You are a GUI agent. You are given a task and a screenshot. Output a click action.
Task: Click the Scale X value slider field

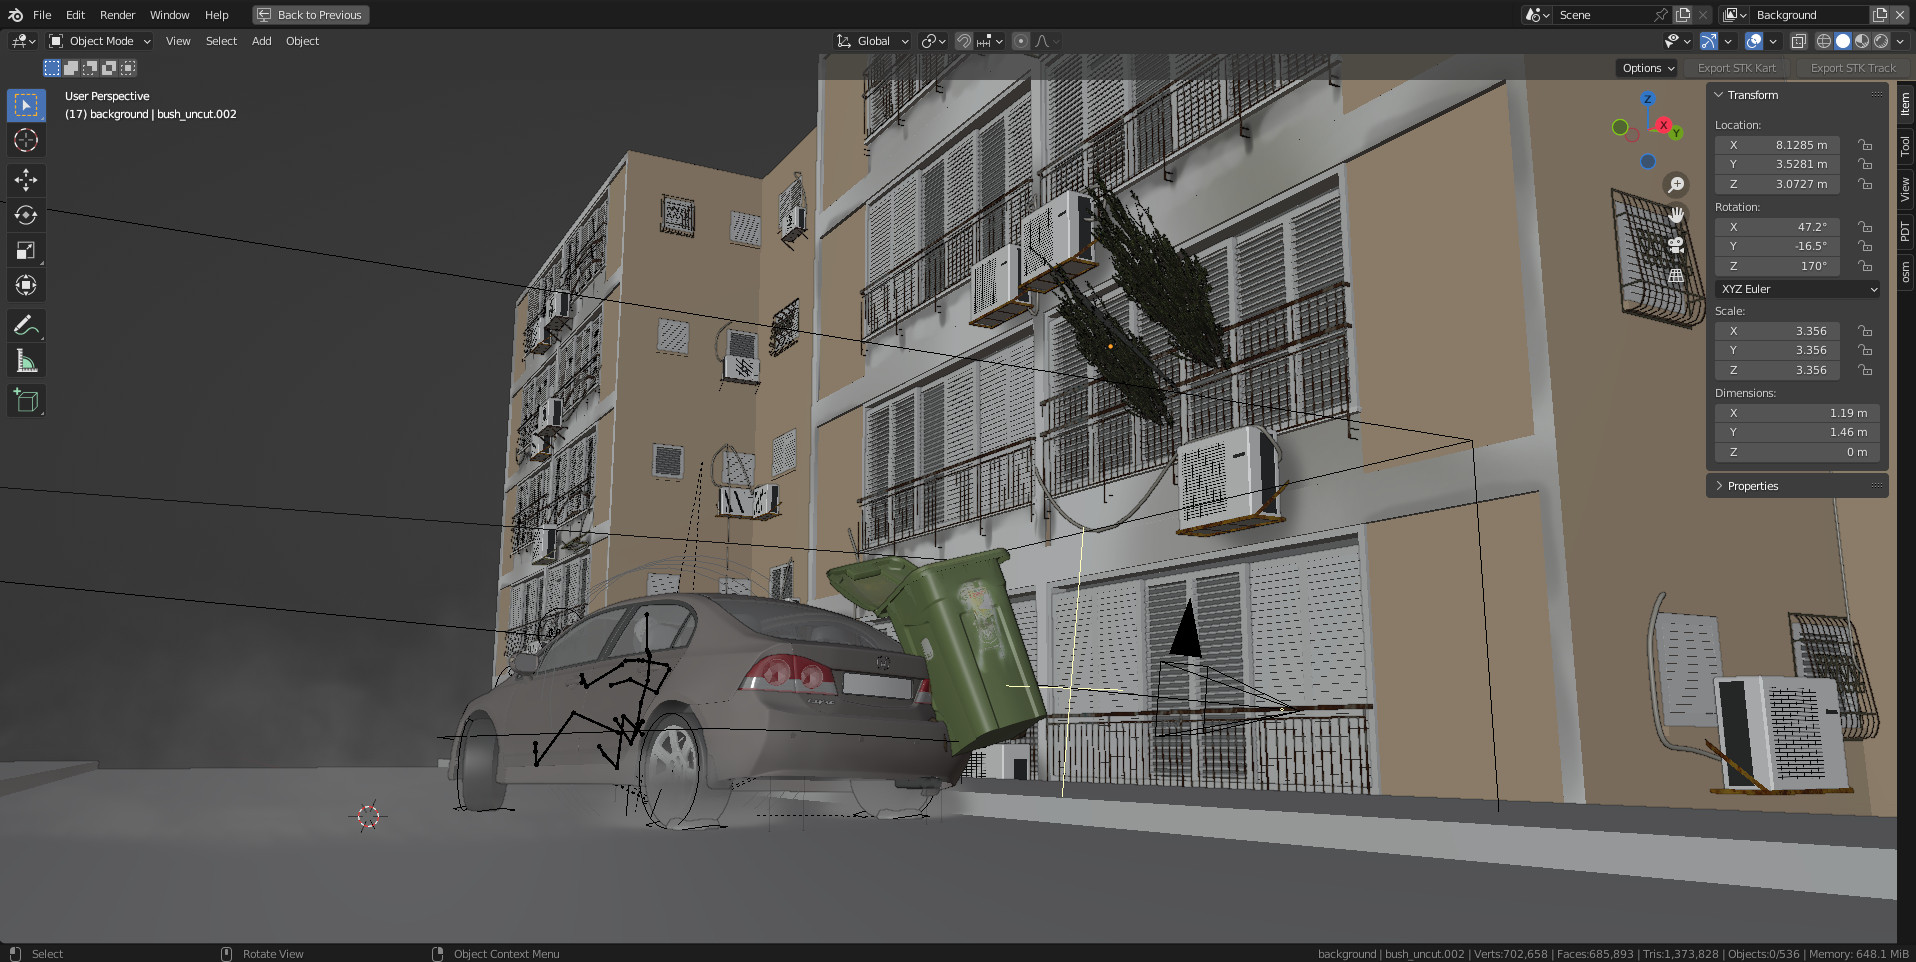(x=1778, y=331)
